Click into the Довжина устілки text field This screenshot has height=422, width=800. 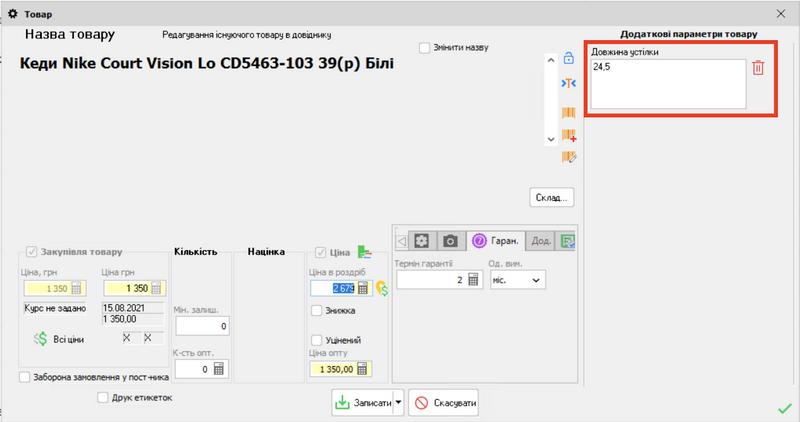pyautogui.click(x=667, y=83)
